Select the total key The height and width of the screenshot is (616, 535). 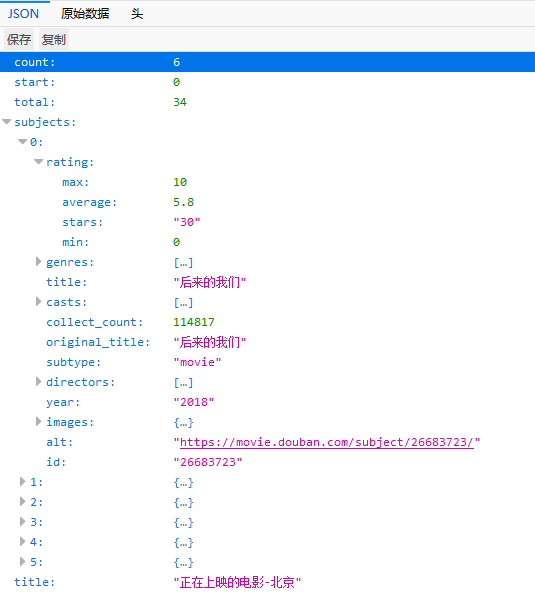coord(35,102)
